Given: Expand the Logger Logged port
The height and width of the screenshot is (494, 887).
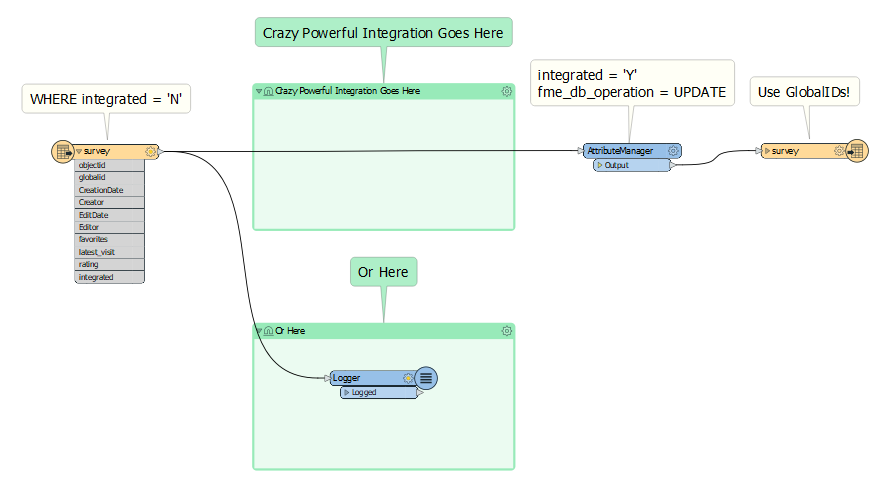Looking at the screenshot, I should point(347,392).
